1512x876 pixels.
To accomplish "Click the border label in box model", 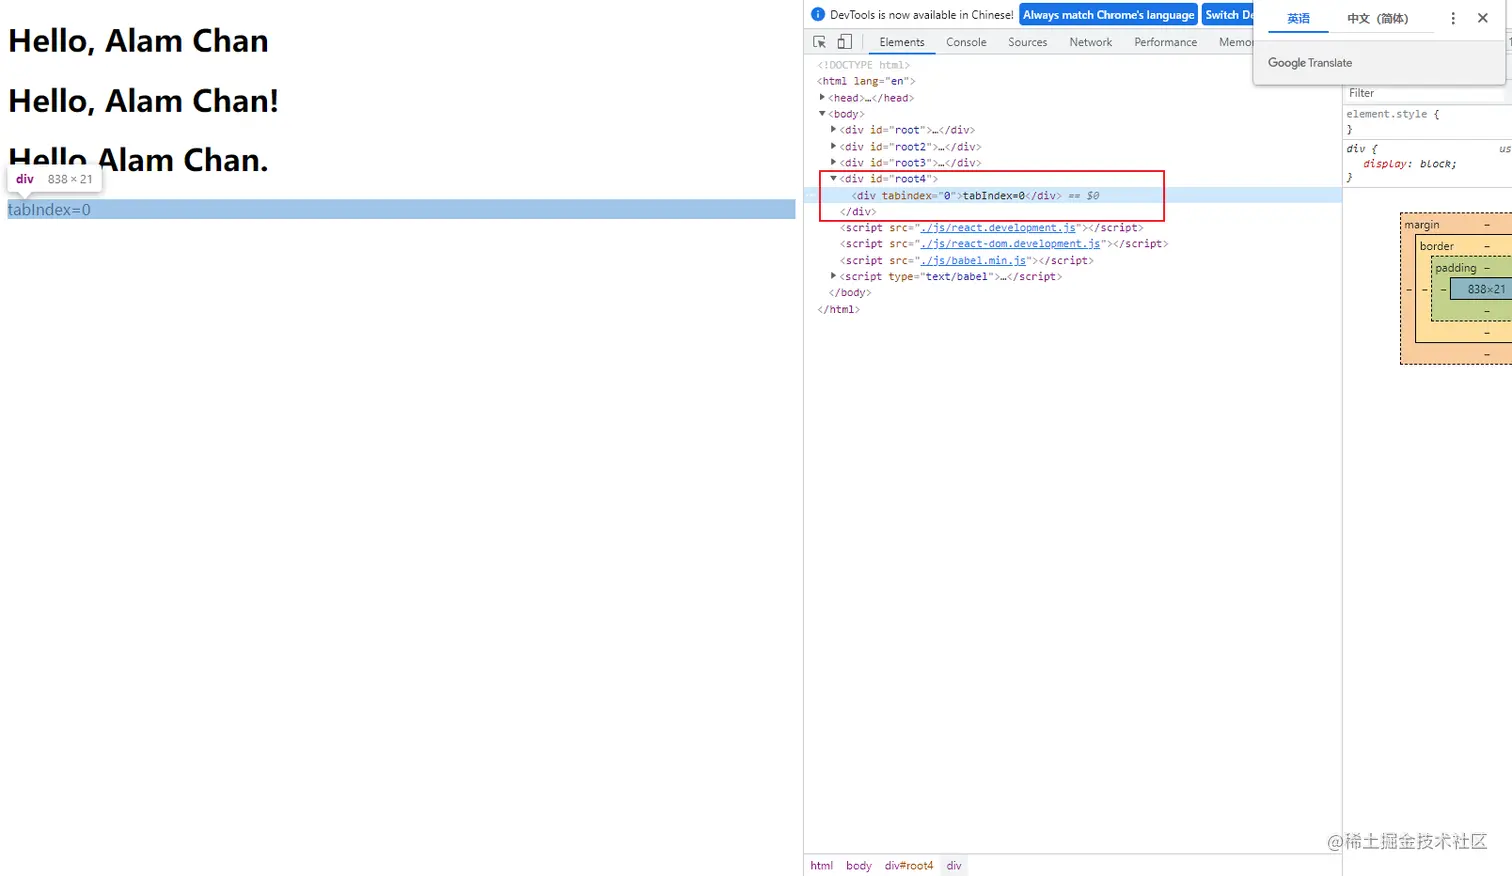I will tap(1437, 246).
